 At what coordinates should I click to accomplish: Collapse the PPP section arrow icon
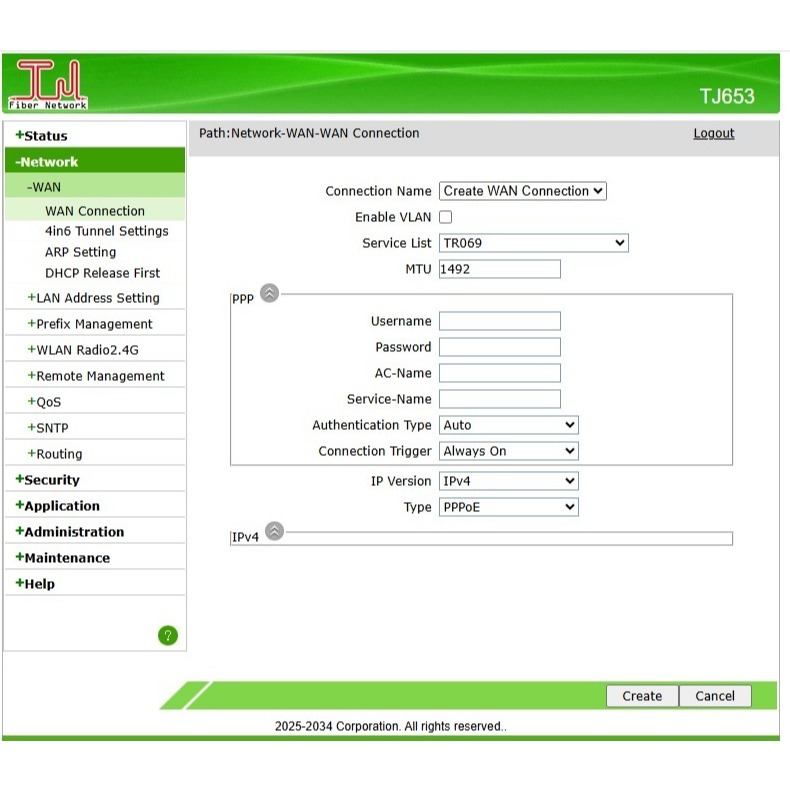(x=269, y=293)
